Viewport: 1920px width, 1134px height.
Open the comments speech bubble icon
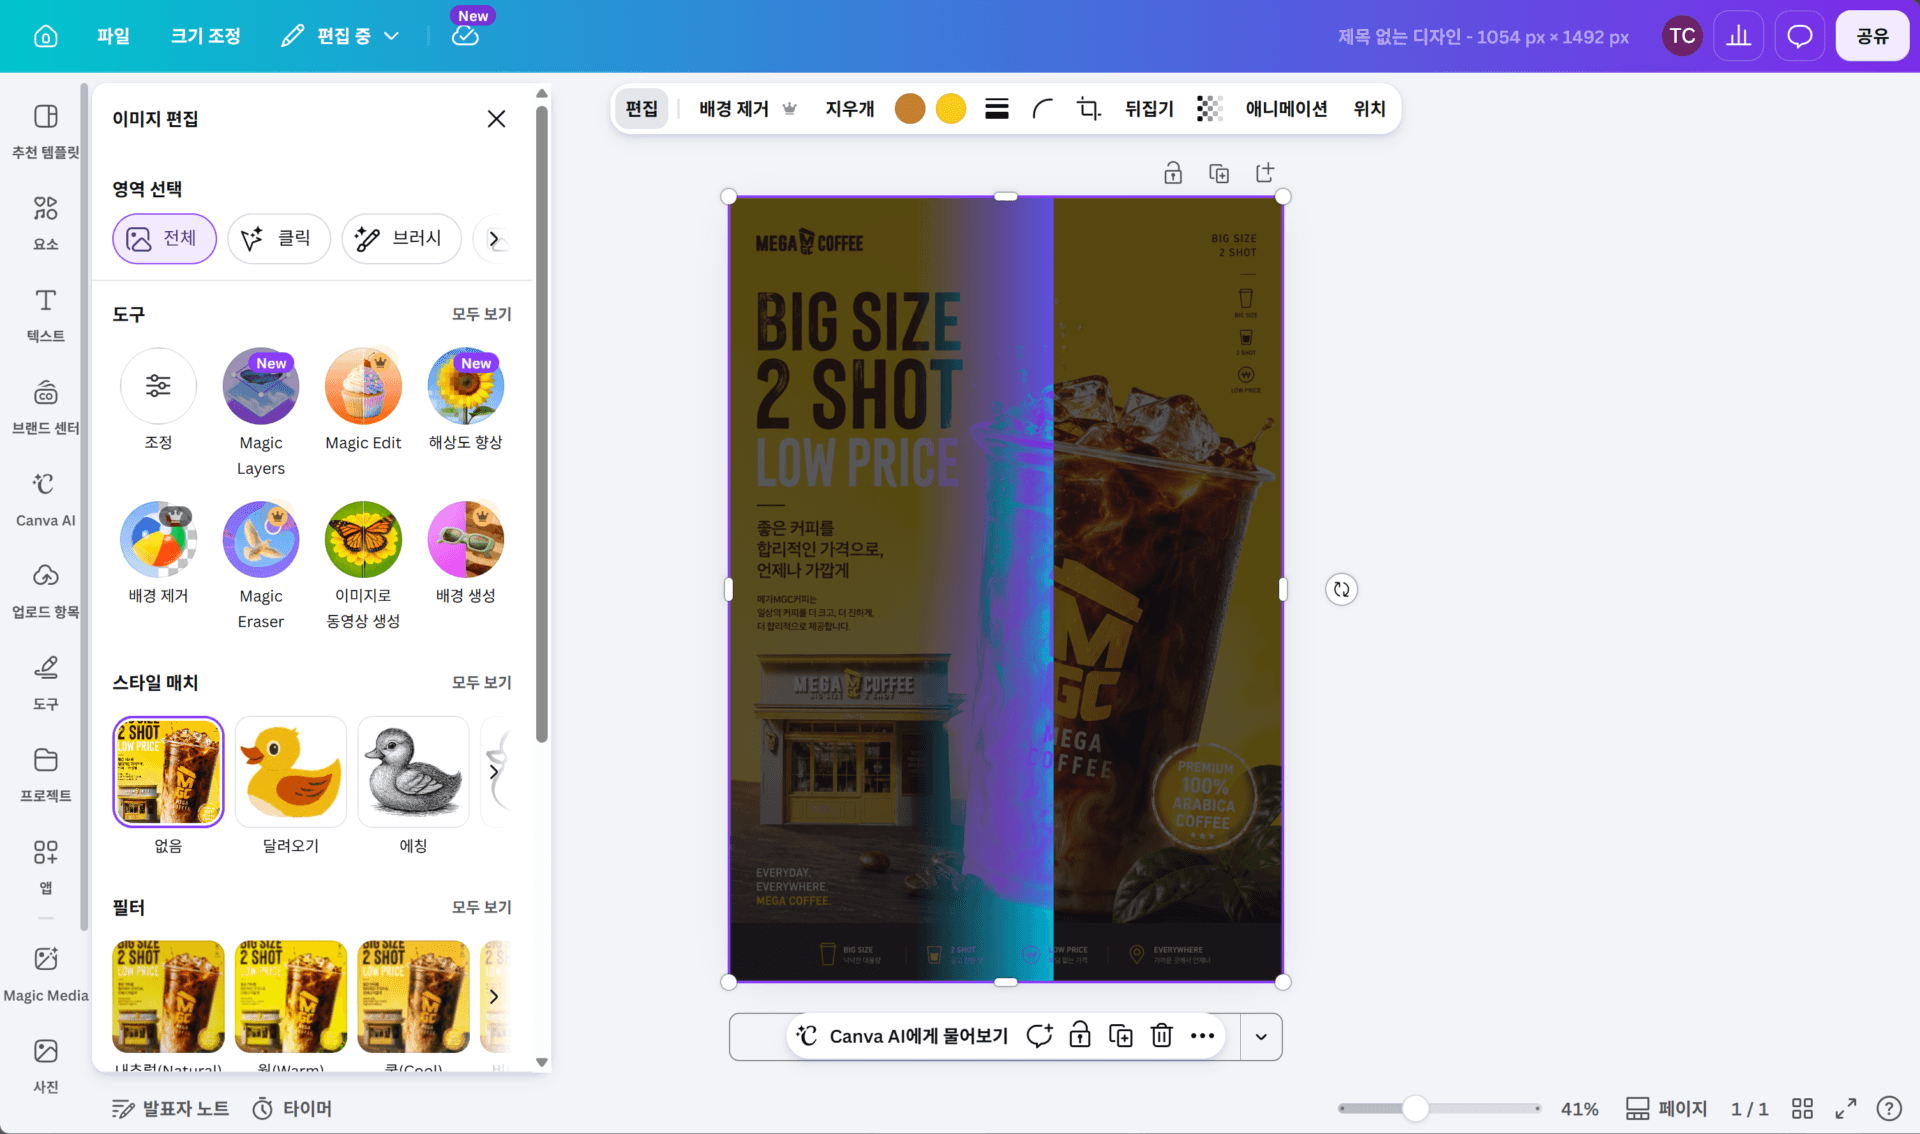click(1799, 36)
